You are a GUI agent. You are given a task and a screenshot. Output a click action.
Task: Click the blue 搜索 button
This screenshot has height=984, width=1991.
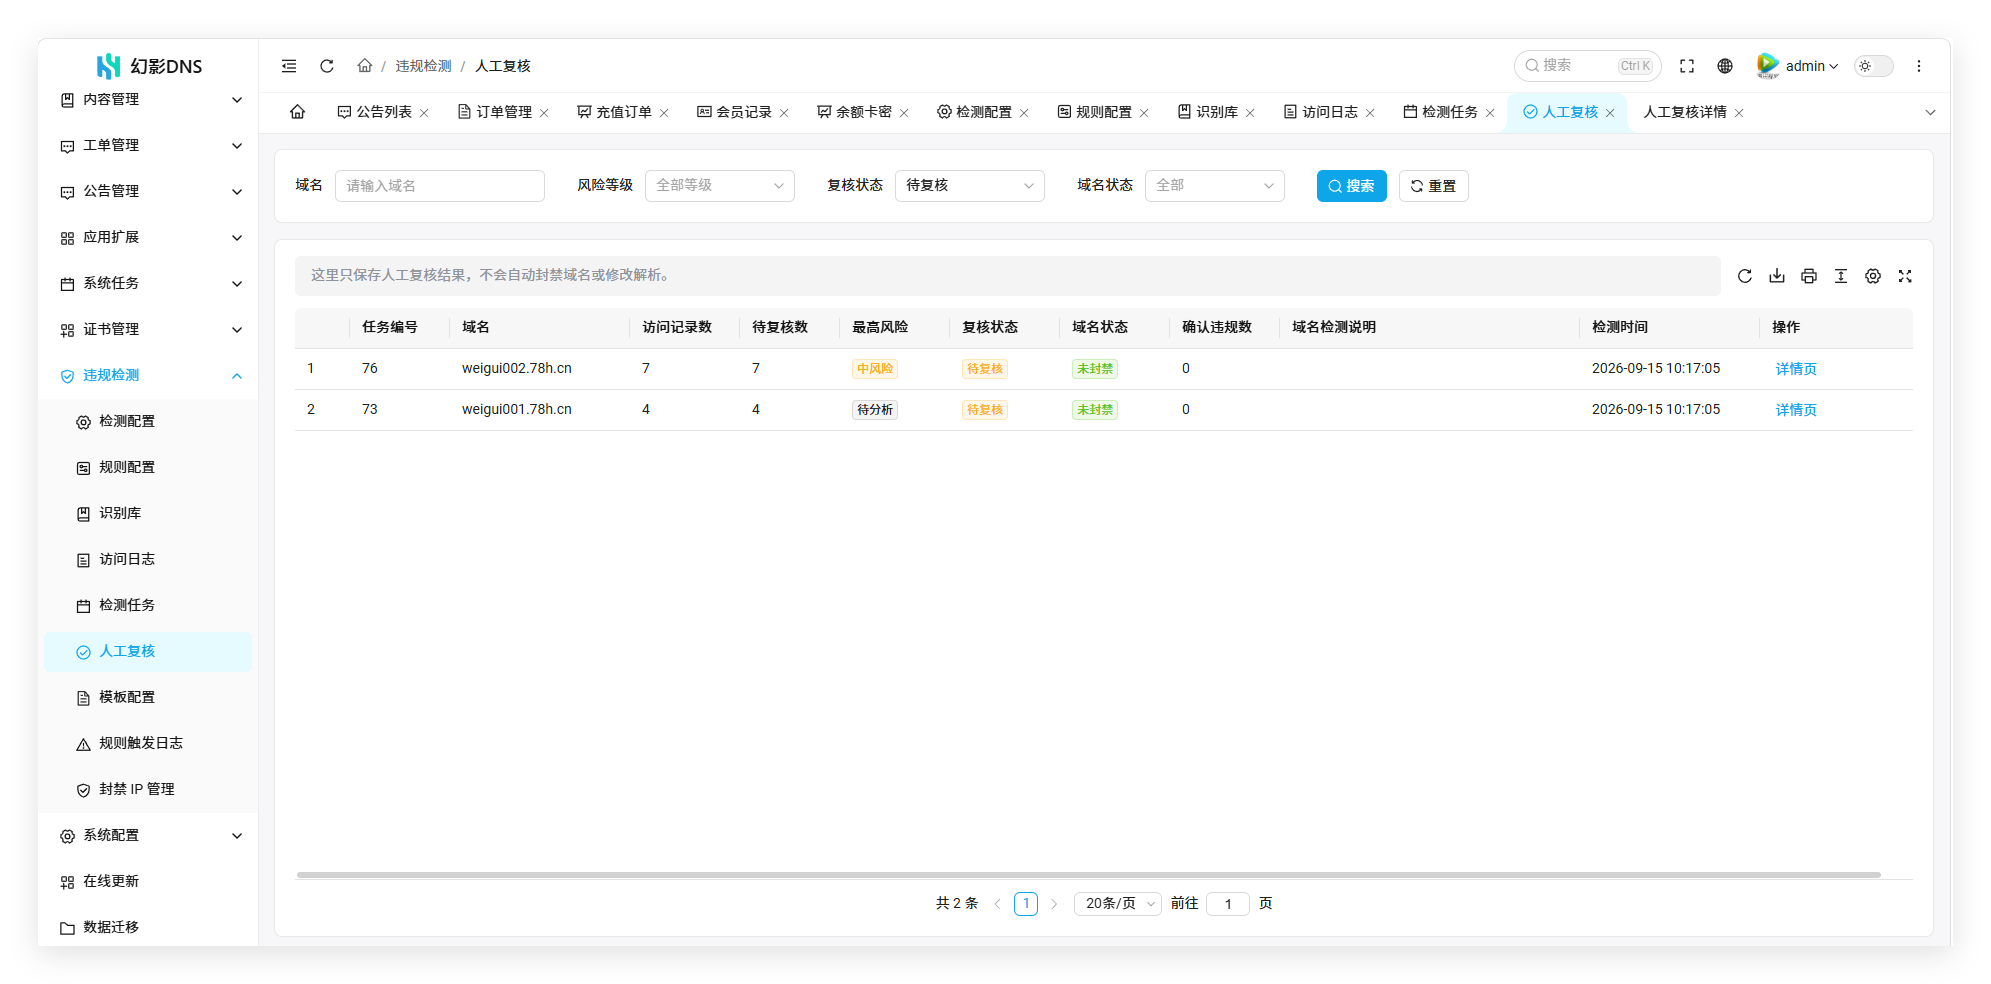point(1351,186)
